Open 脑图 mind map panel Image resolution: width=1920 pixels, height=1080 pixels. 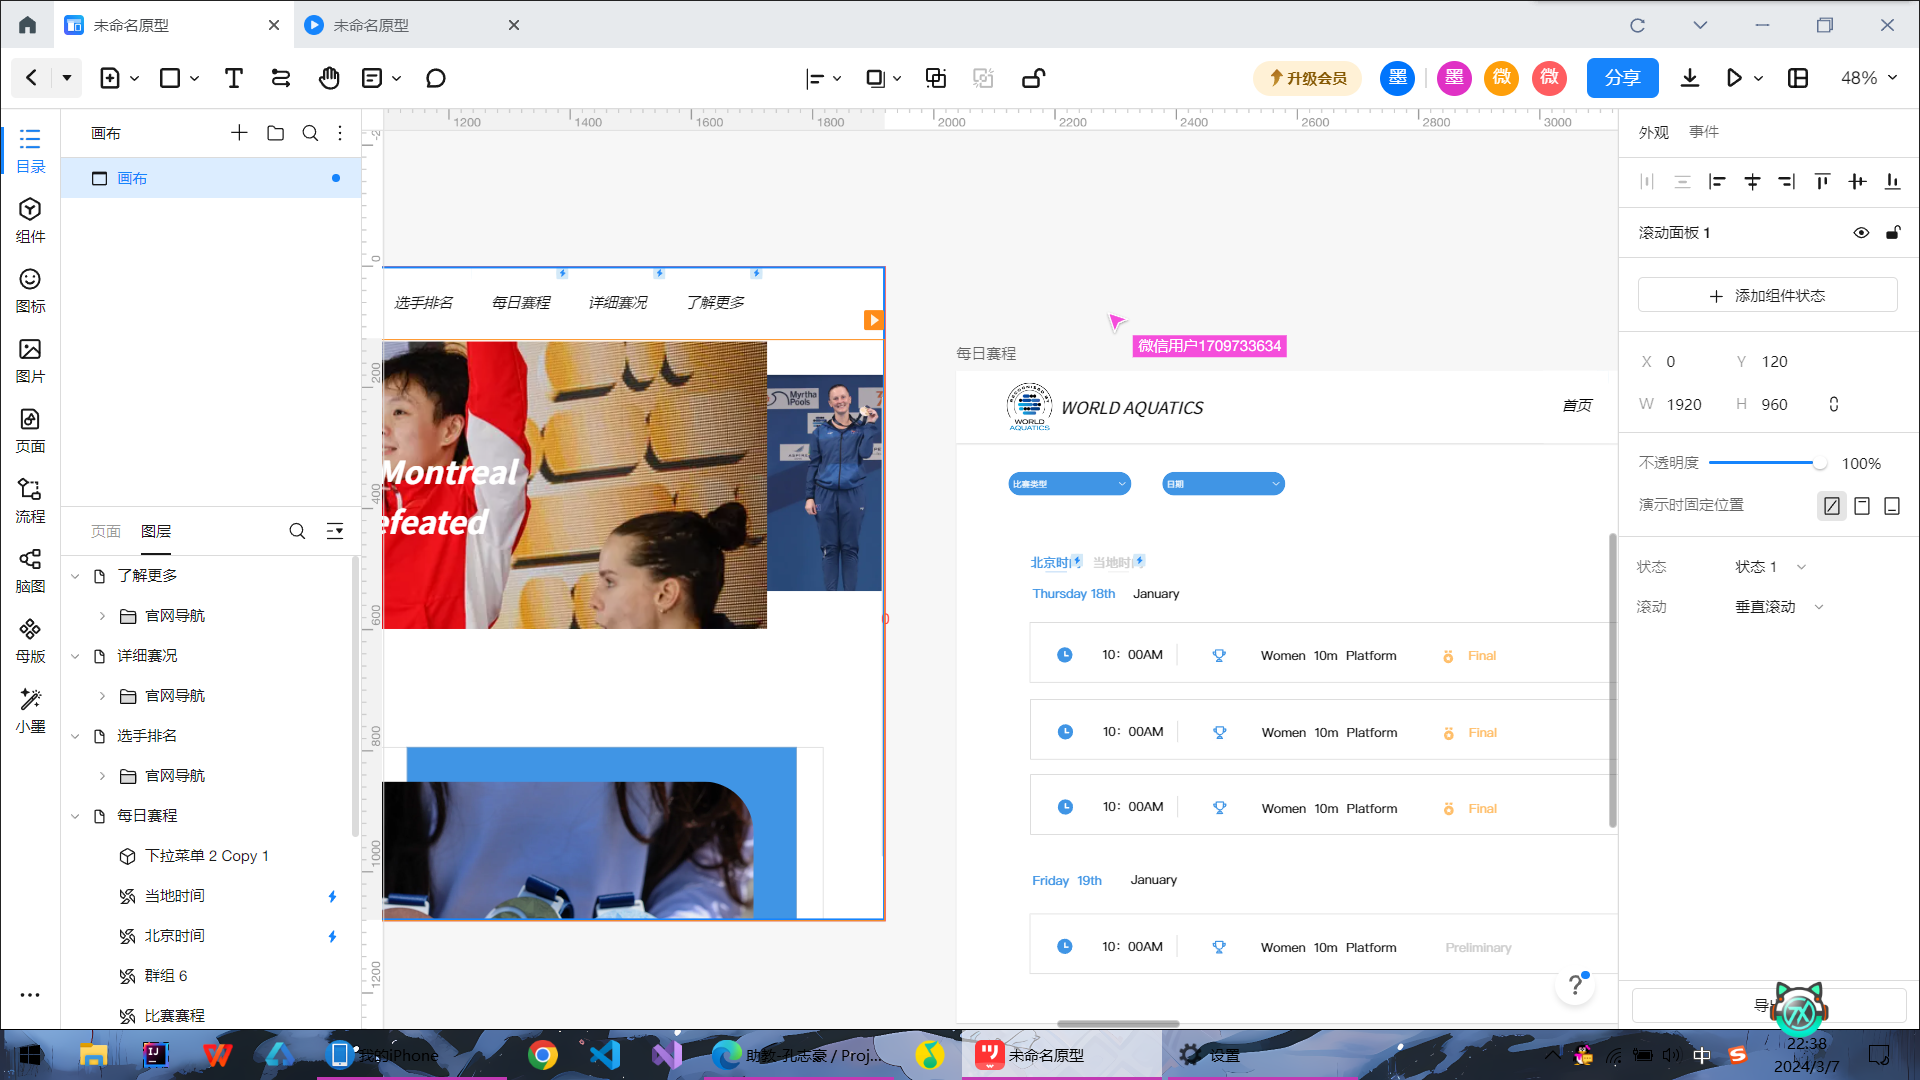tap(30, 570)
